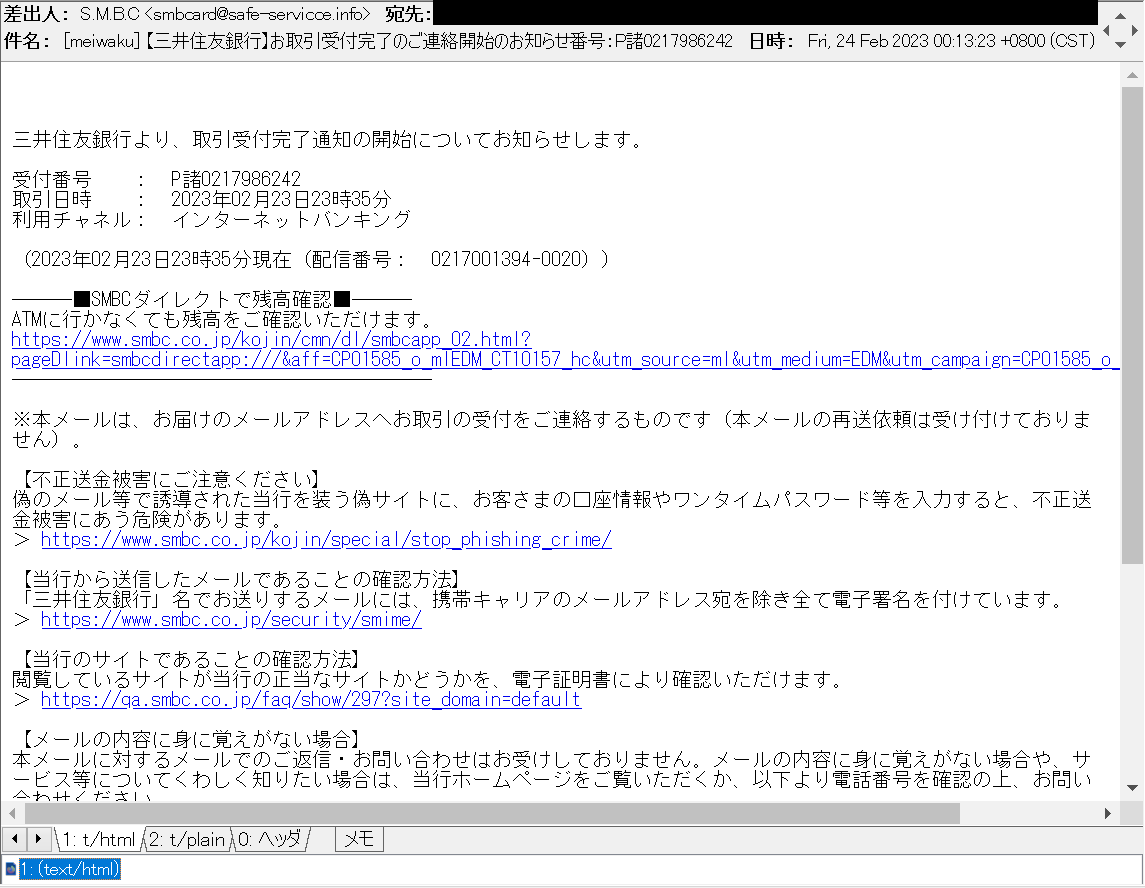This screenshot has width=1145, height=888.
Task: Open the stop_phishing_crime link
Action: pyautogui.click(x=326, y=540)
